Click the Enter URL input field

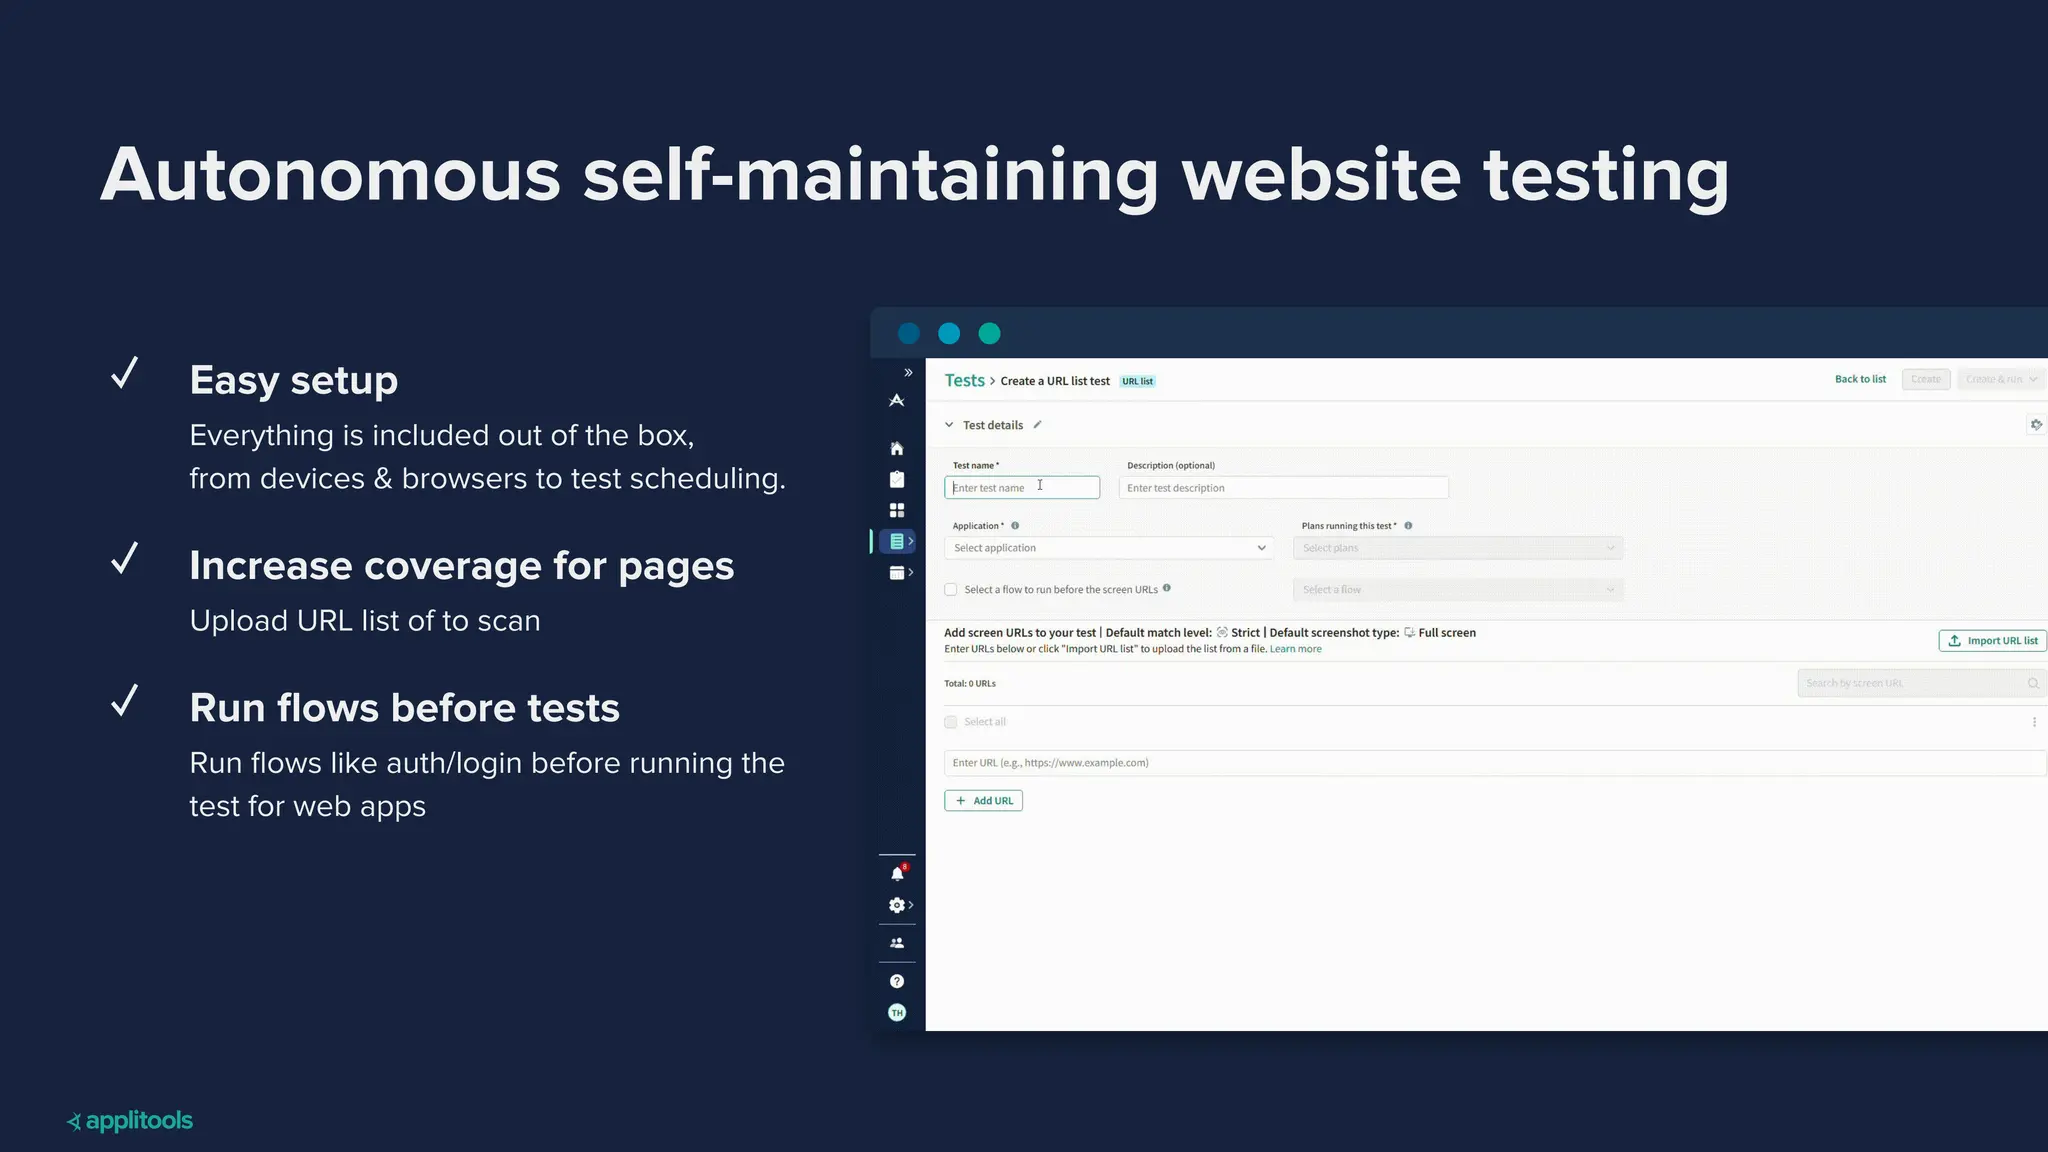(x=1495, y=763)
